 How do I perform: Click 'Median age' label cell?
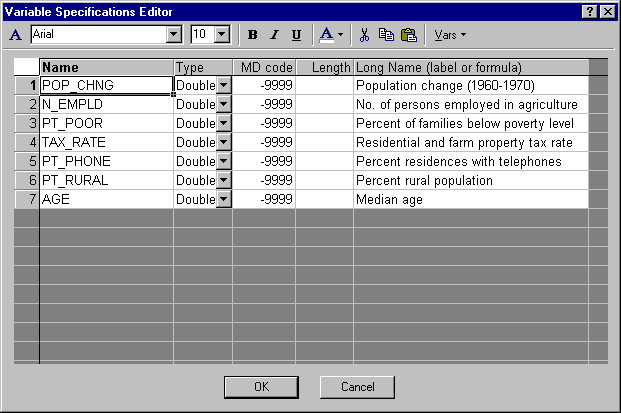click(471, 199)
